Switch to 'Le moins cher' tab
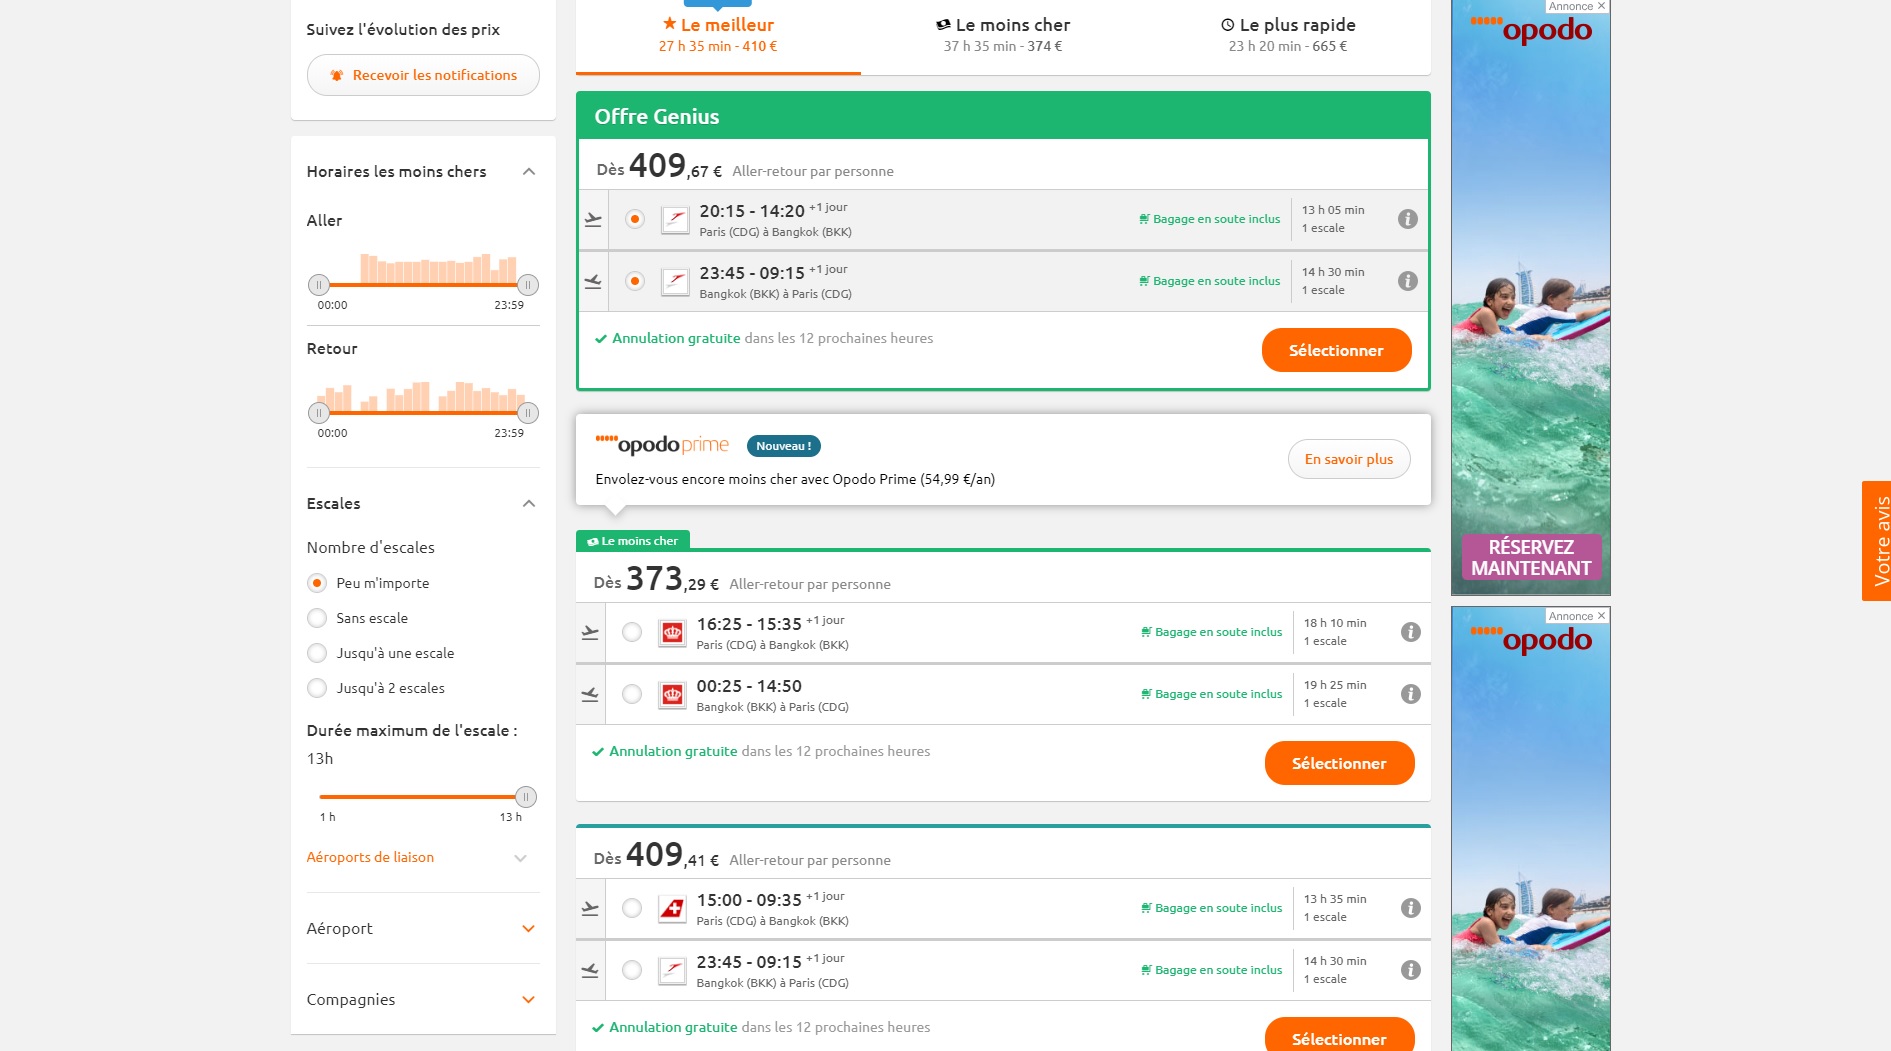 click(x=1002, y=35)
